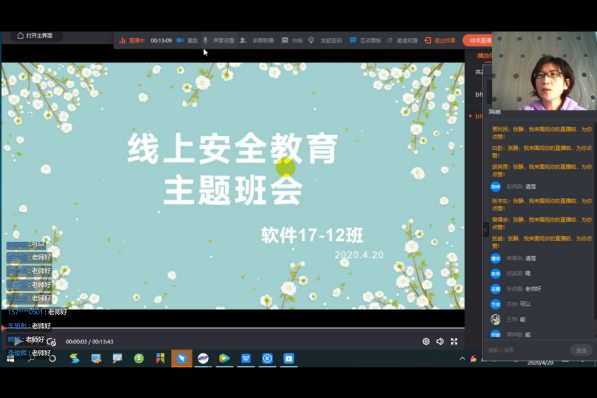This screenshot has width=597, height=398.
Task: Click the video progress bar
Action: coord(233,328)
